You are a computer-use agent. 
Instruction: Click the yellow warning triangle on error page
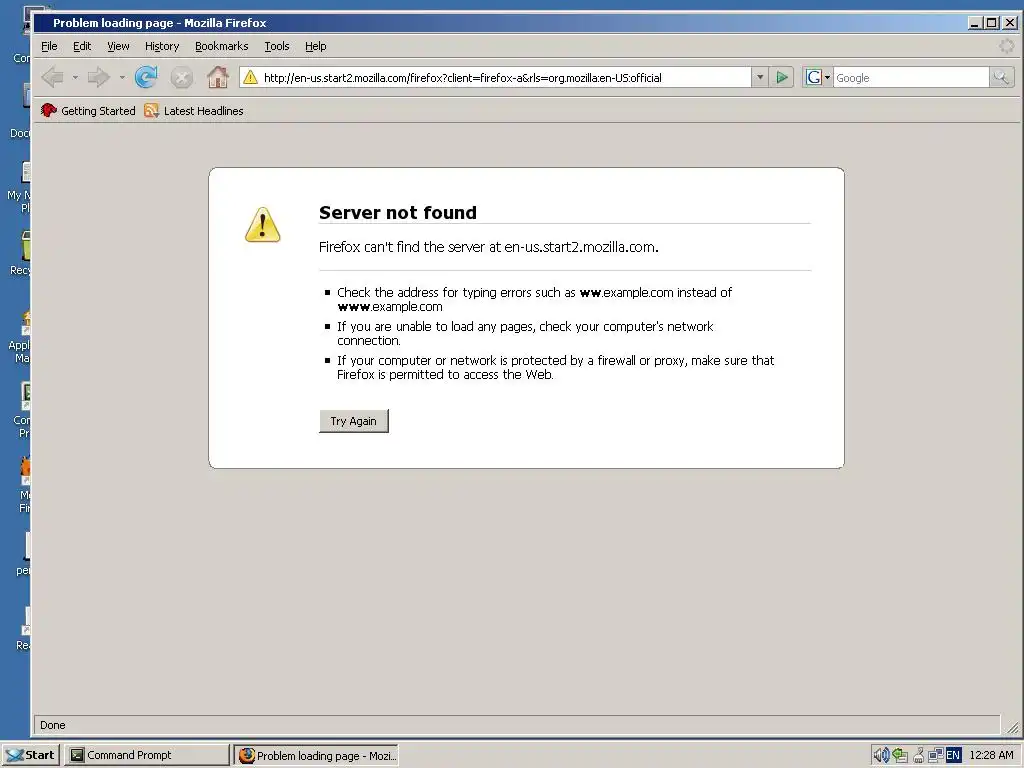click(263, 225)
